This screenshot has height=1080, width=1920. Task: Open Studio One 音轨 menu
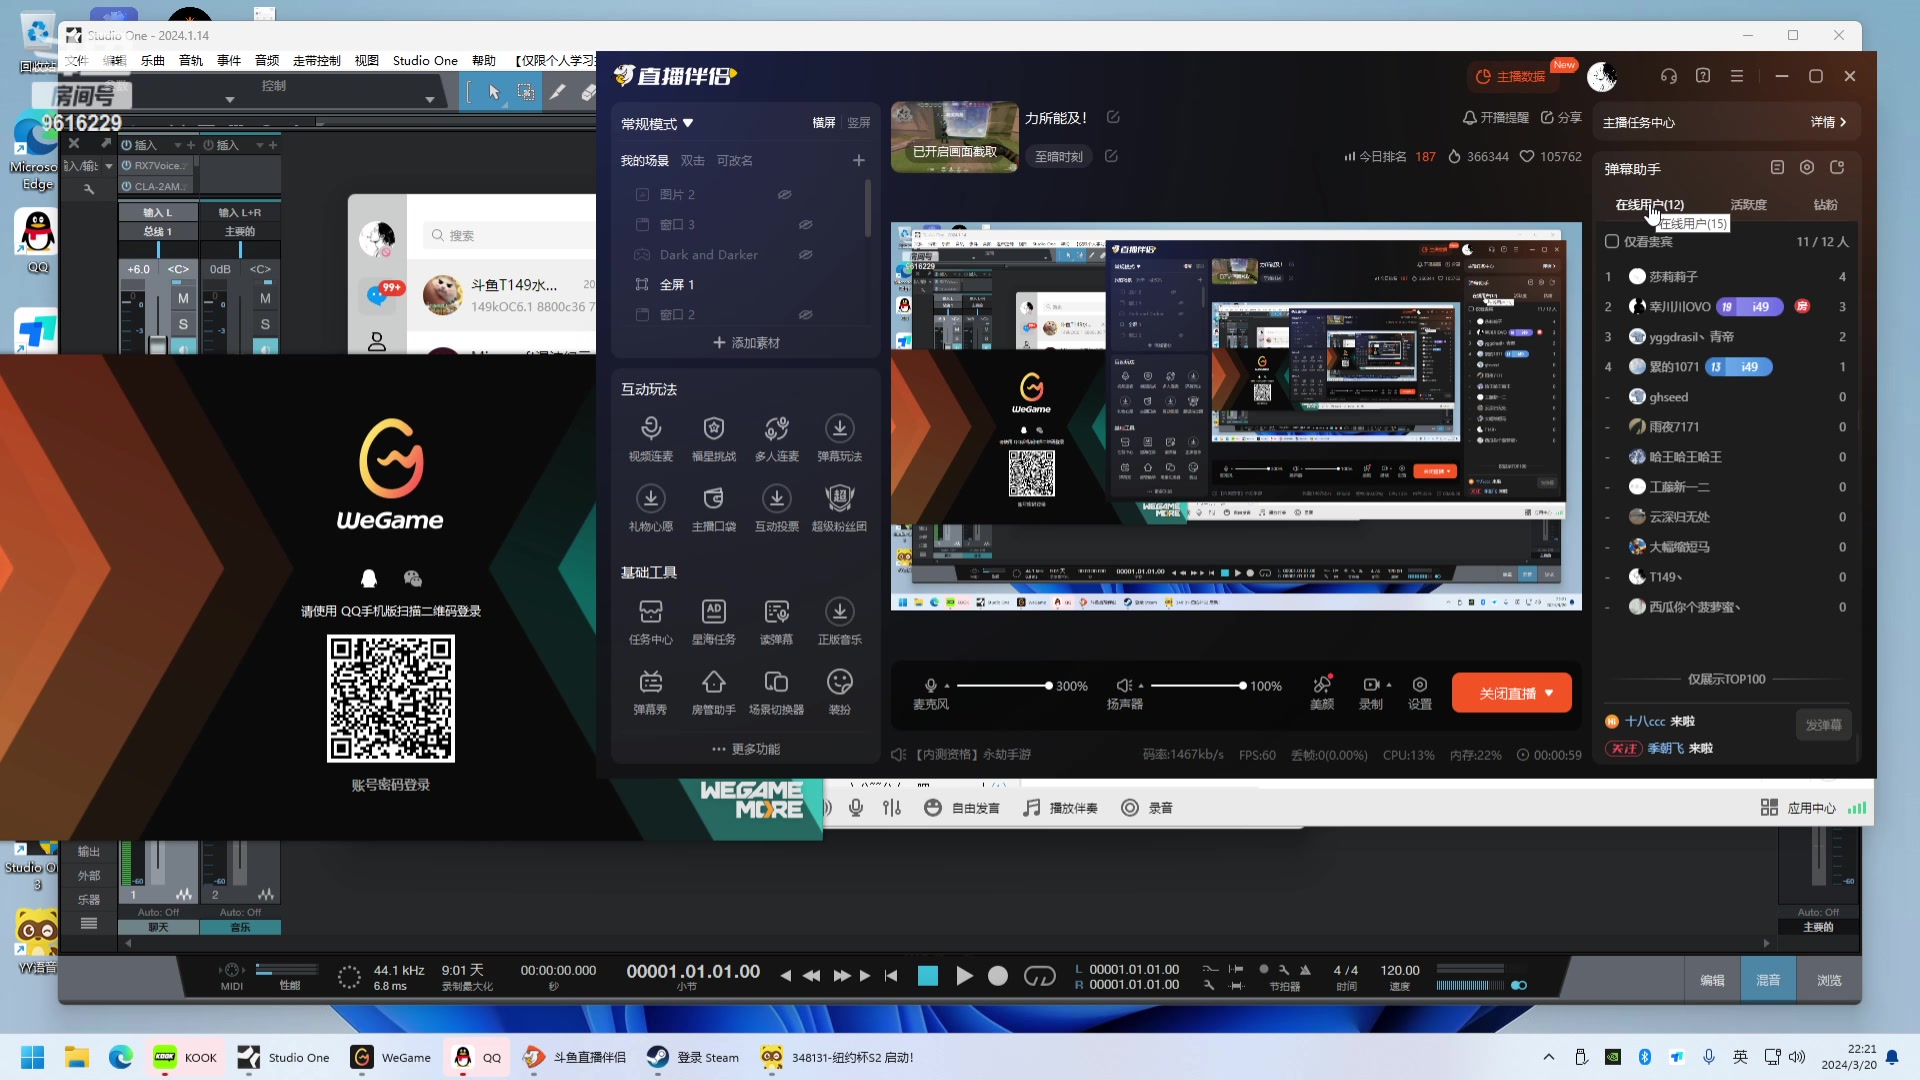191,60
